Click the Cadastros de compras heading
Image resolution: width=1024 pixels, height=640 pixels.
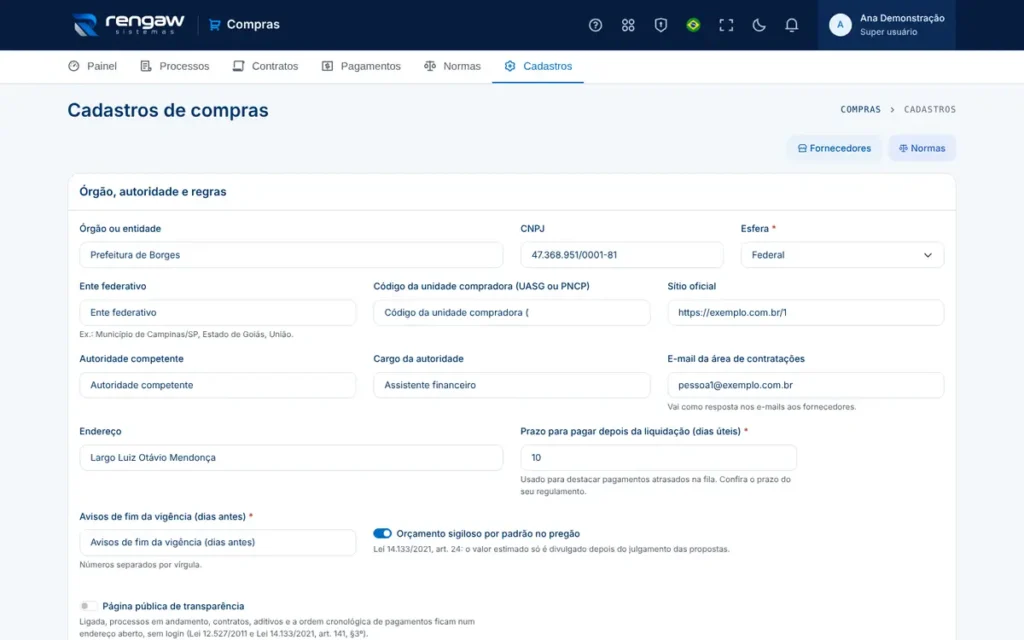click(x=168, y=110)
